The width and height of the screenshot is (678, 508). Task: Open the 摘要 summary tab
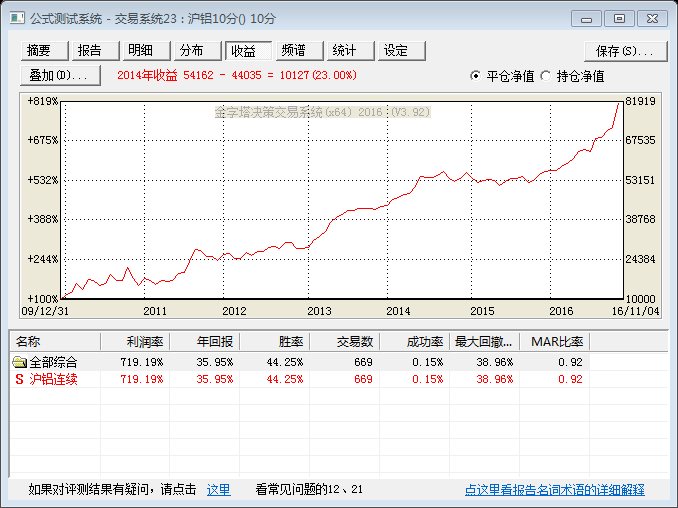(x=45, y=51)
